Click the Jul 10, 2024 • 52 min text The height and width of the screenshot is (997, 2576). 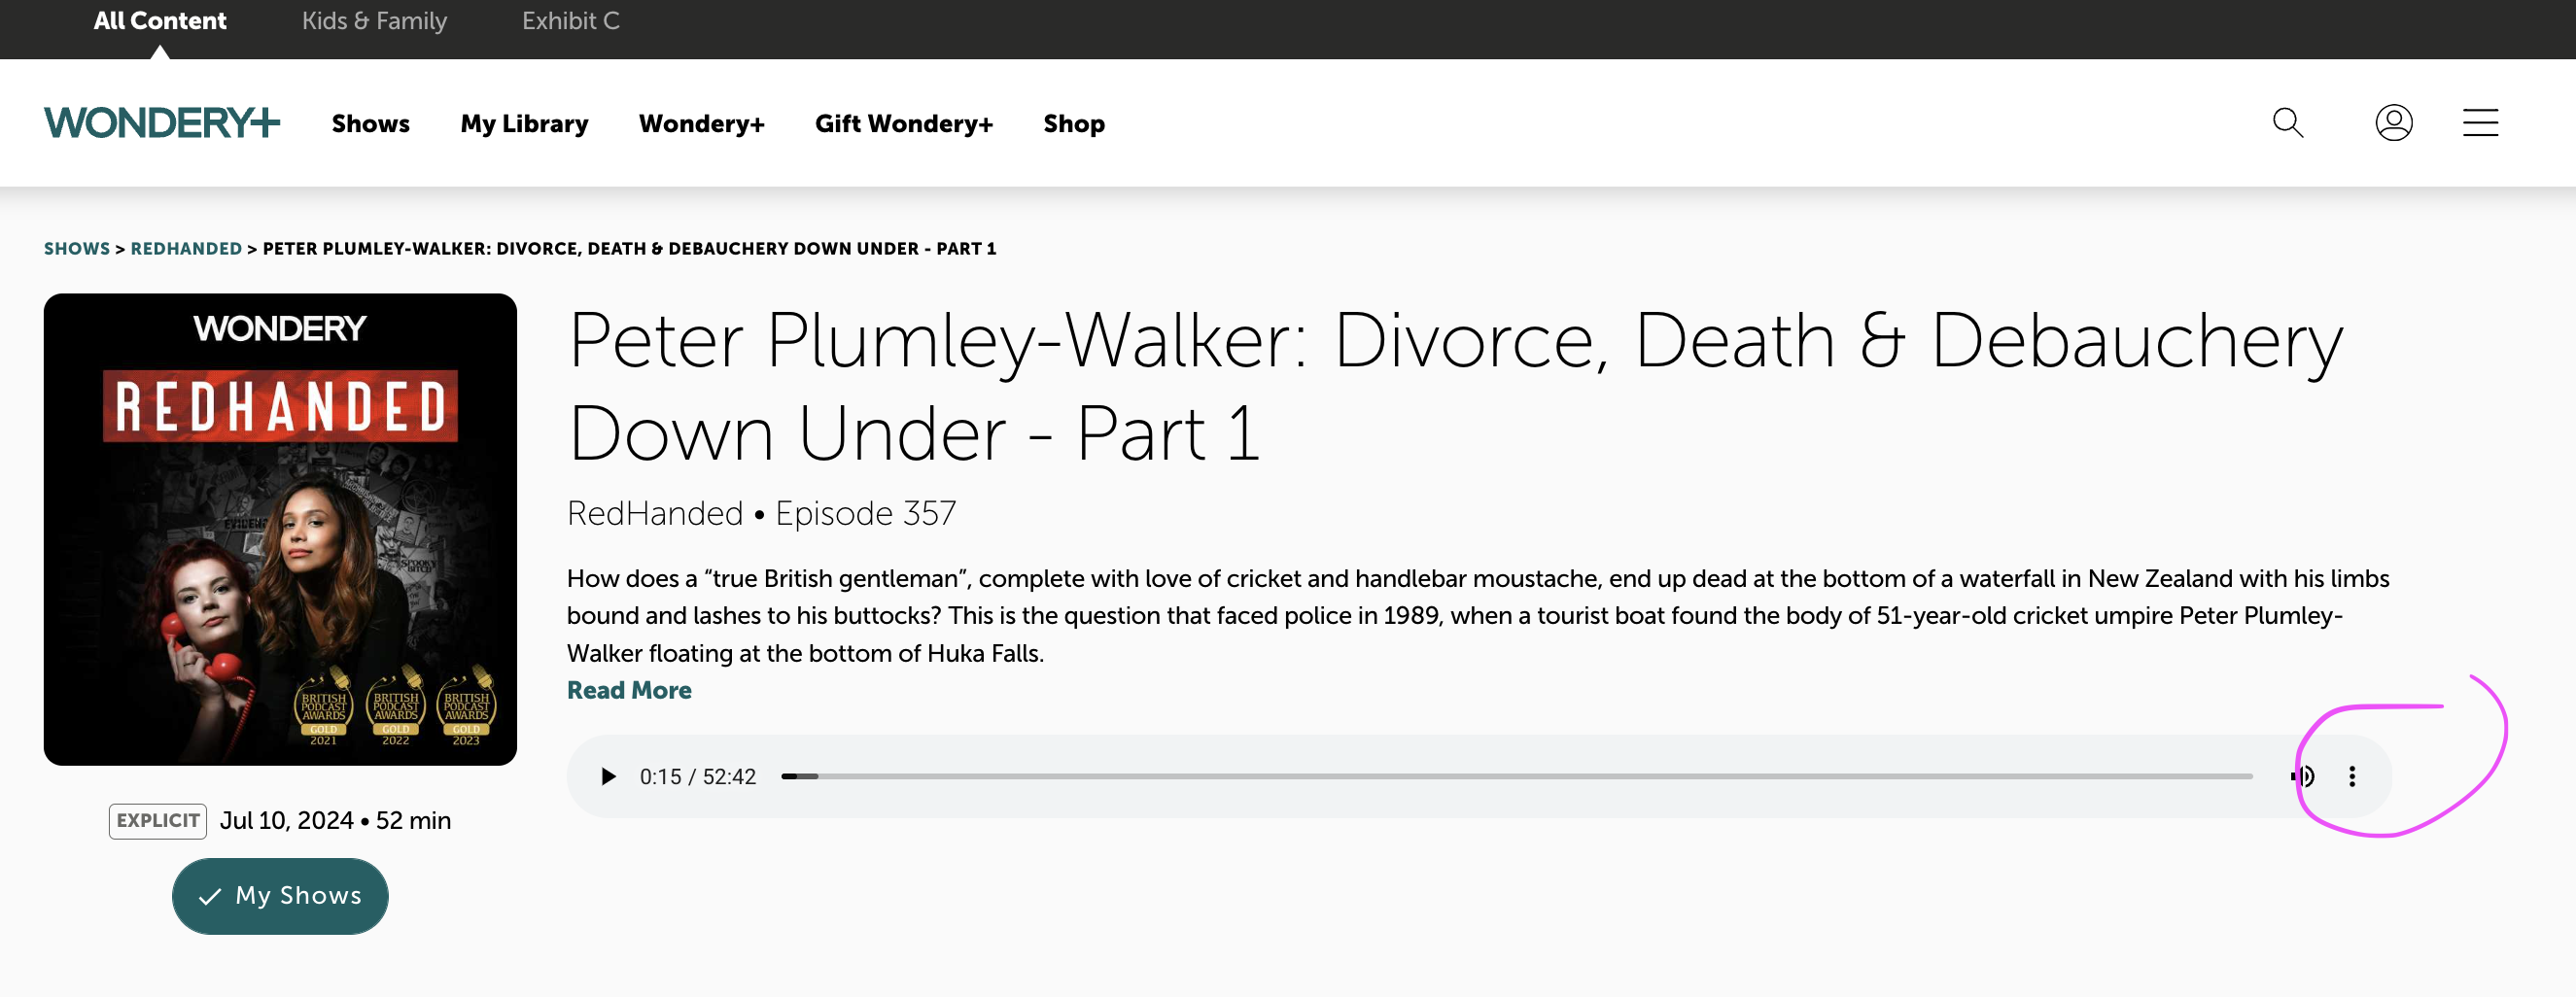click(x=335, y=822)
